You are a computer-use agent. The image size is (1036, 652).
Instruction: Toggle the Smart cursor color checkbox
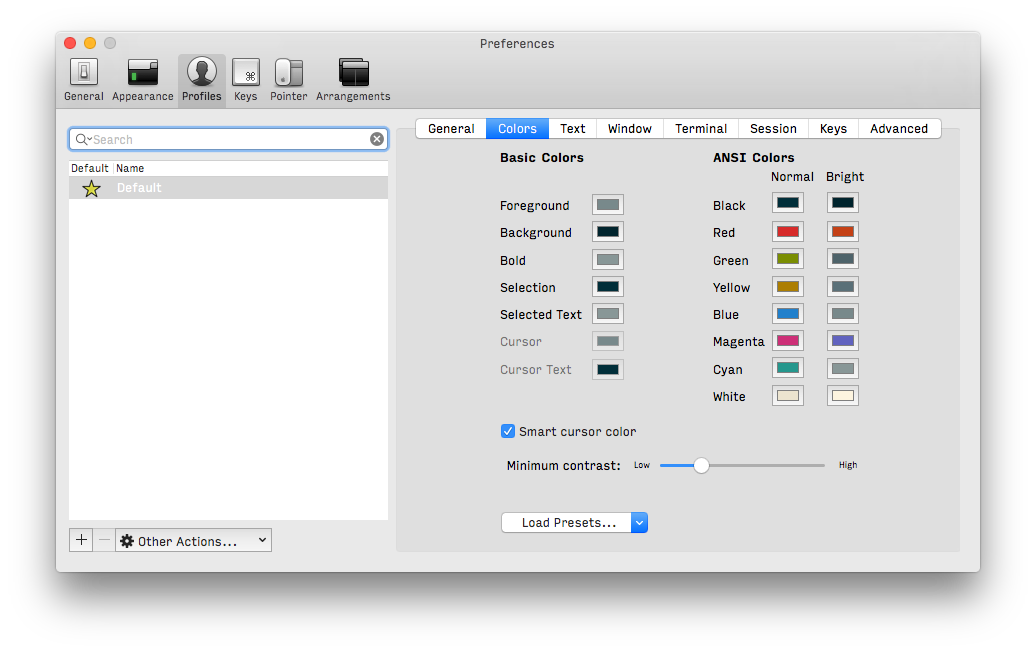(x=507, y=431)
